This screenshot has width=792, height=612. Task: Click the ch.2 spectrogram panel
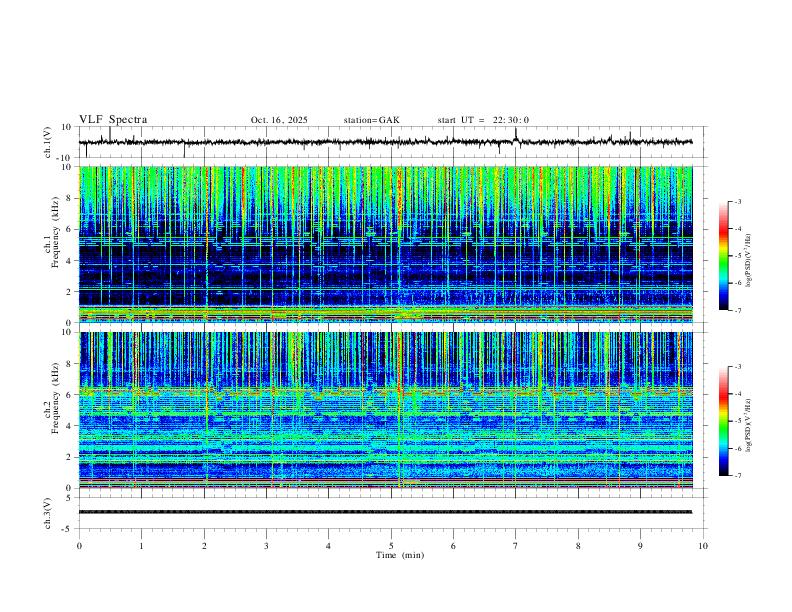[x=385, y=410]
